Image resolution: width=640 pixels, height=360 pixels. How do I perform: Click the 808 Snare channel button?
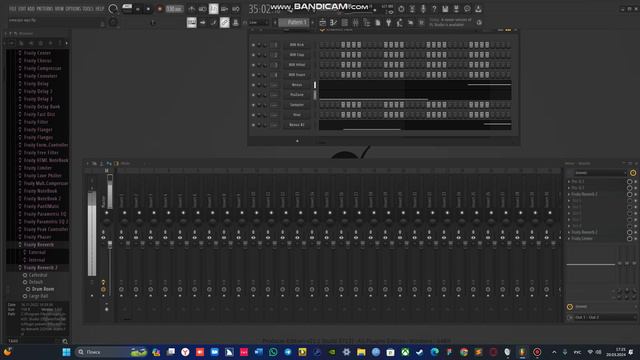pos(297,75)
